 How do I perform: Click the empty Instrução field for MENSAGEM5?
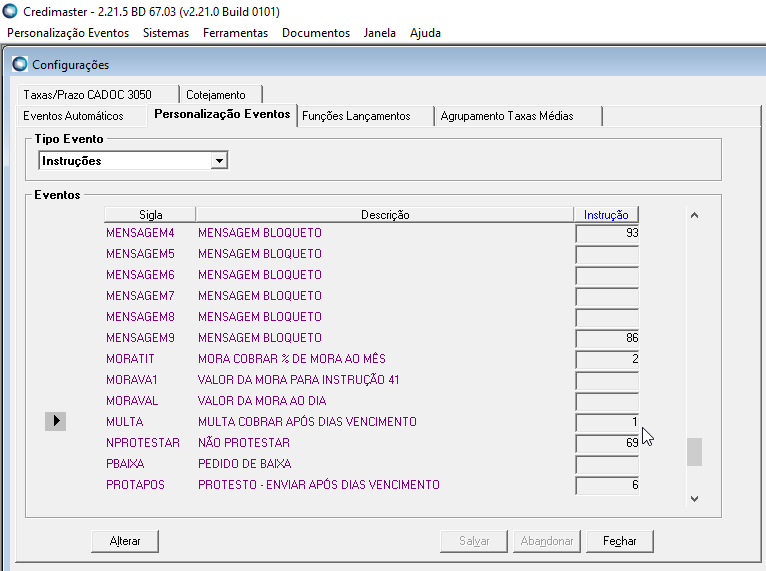point(607,254)
